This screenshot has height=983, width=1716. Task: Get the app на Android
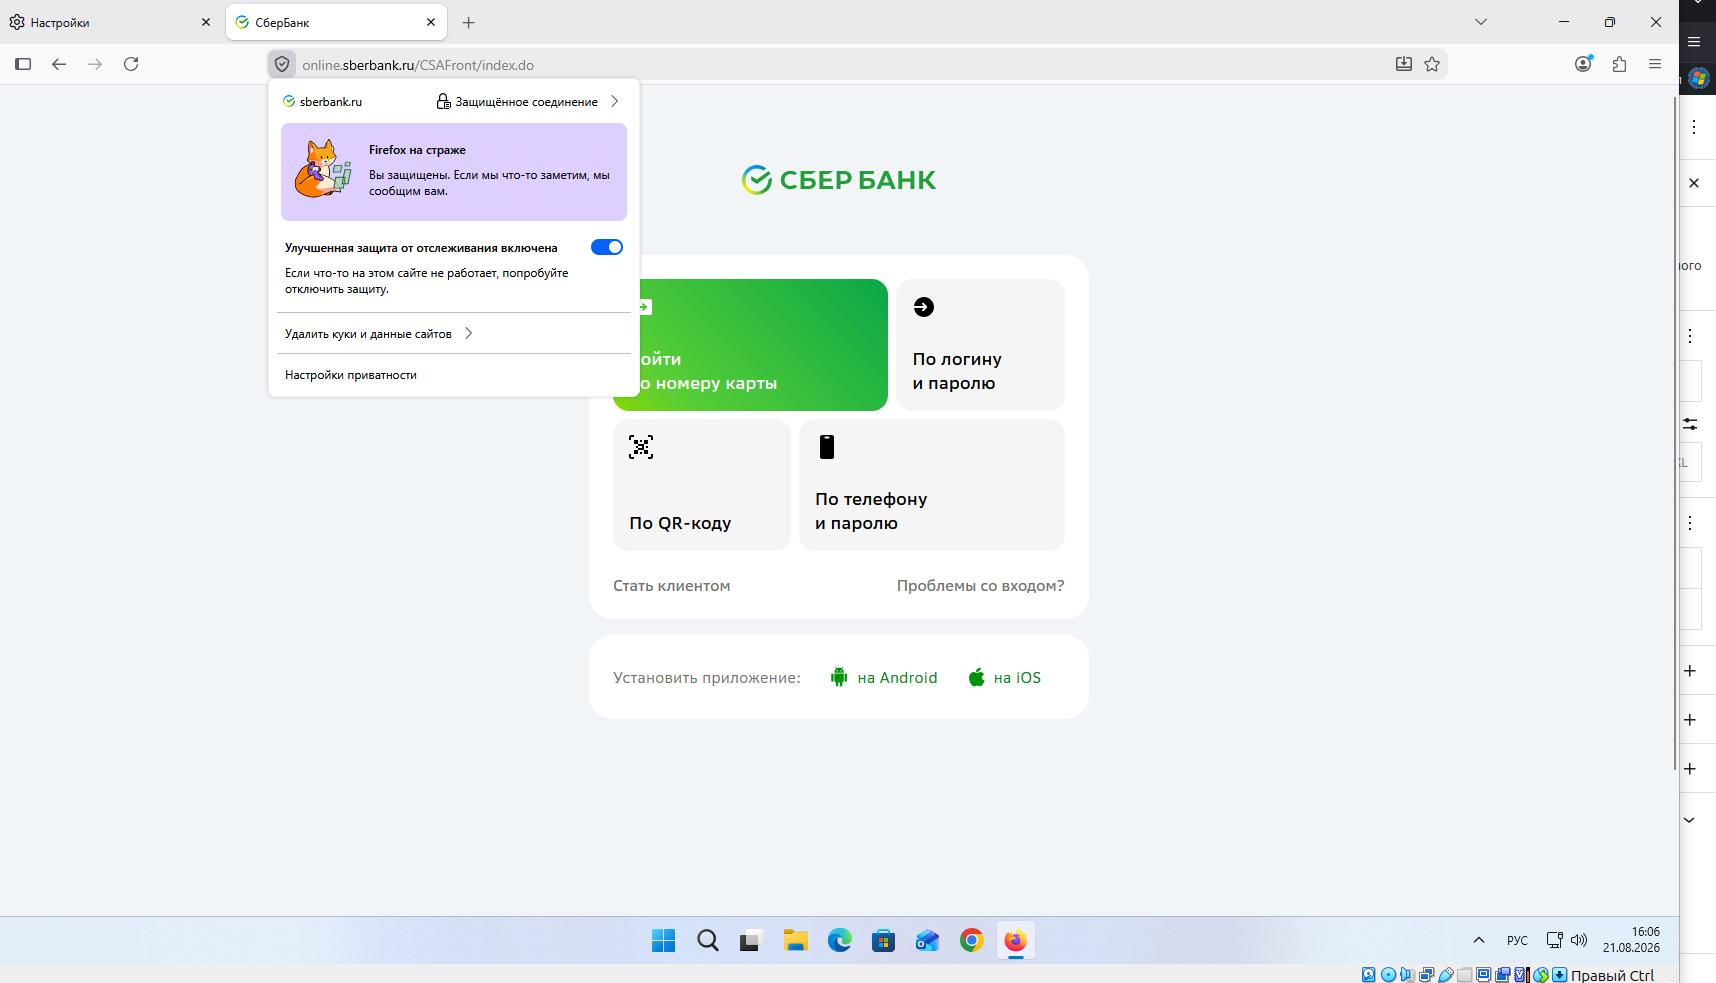[x=884, y=678]
